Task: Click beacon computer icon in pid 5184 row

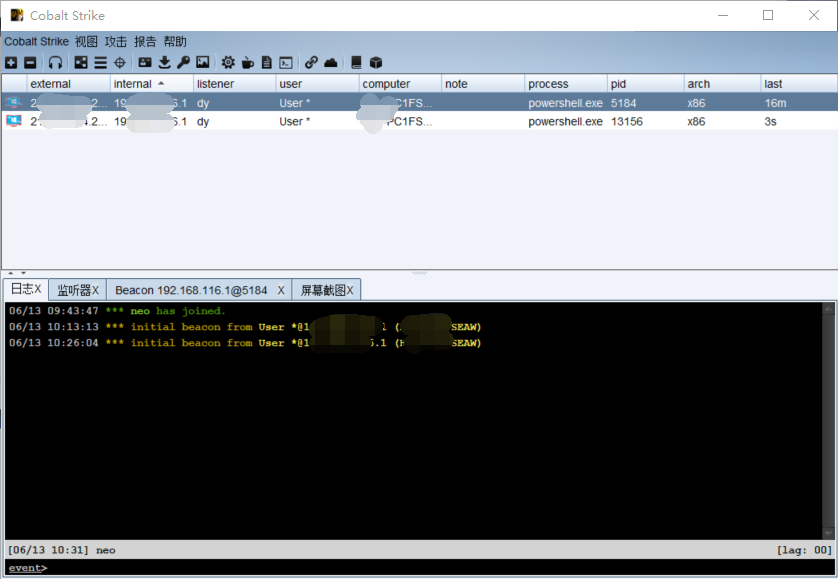Action: (x=13, y=103)
